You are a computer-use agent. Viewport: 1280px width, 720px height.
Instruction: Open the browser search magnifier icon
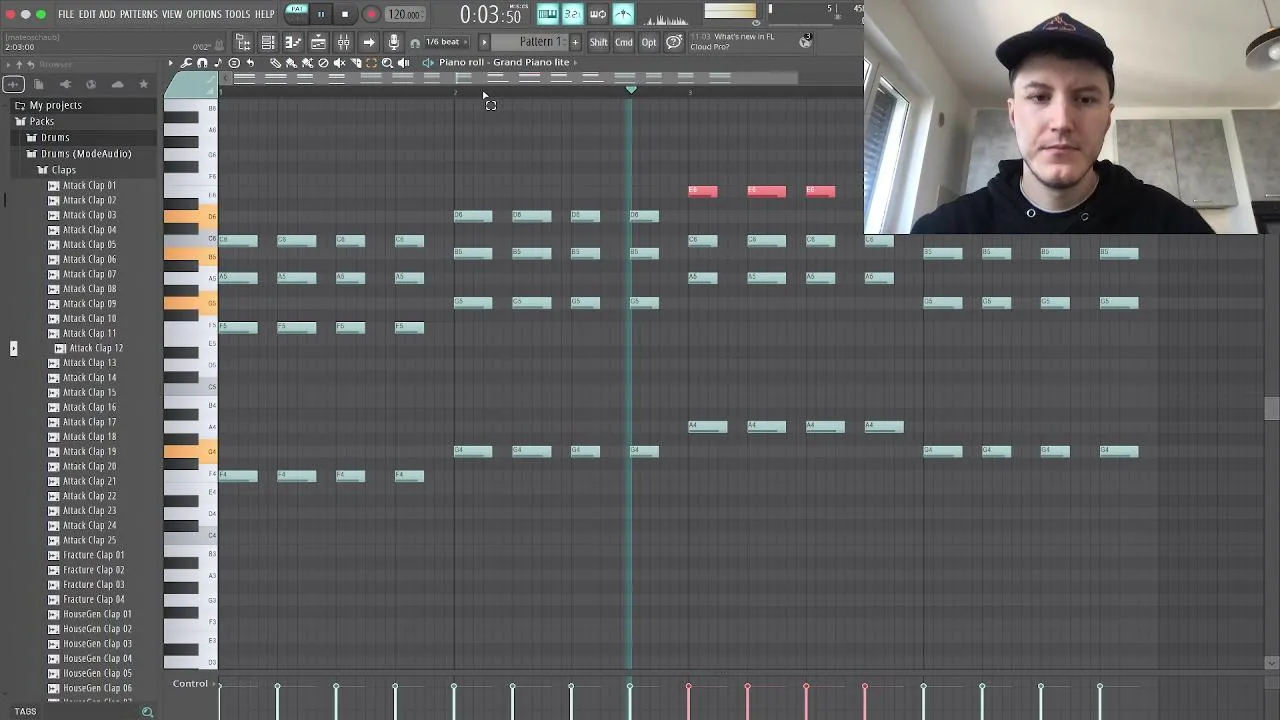click(147, 712)
